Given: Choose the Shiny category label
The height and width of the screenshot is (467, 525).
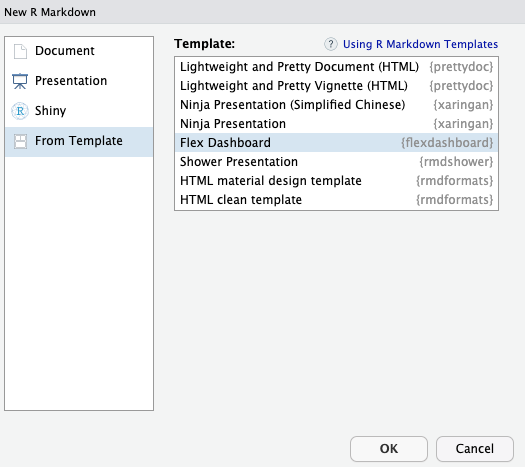Looking at the screenshot, I should (51, 111).
